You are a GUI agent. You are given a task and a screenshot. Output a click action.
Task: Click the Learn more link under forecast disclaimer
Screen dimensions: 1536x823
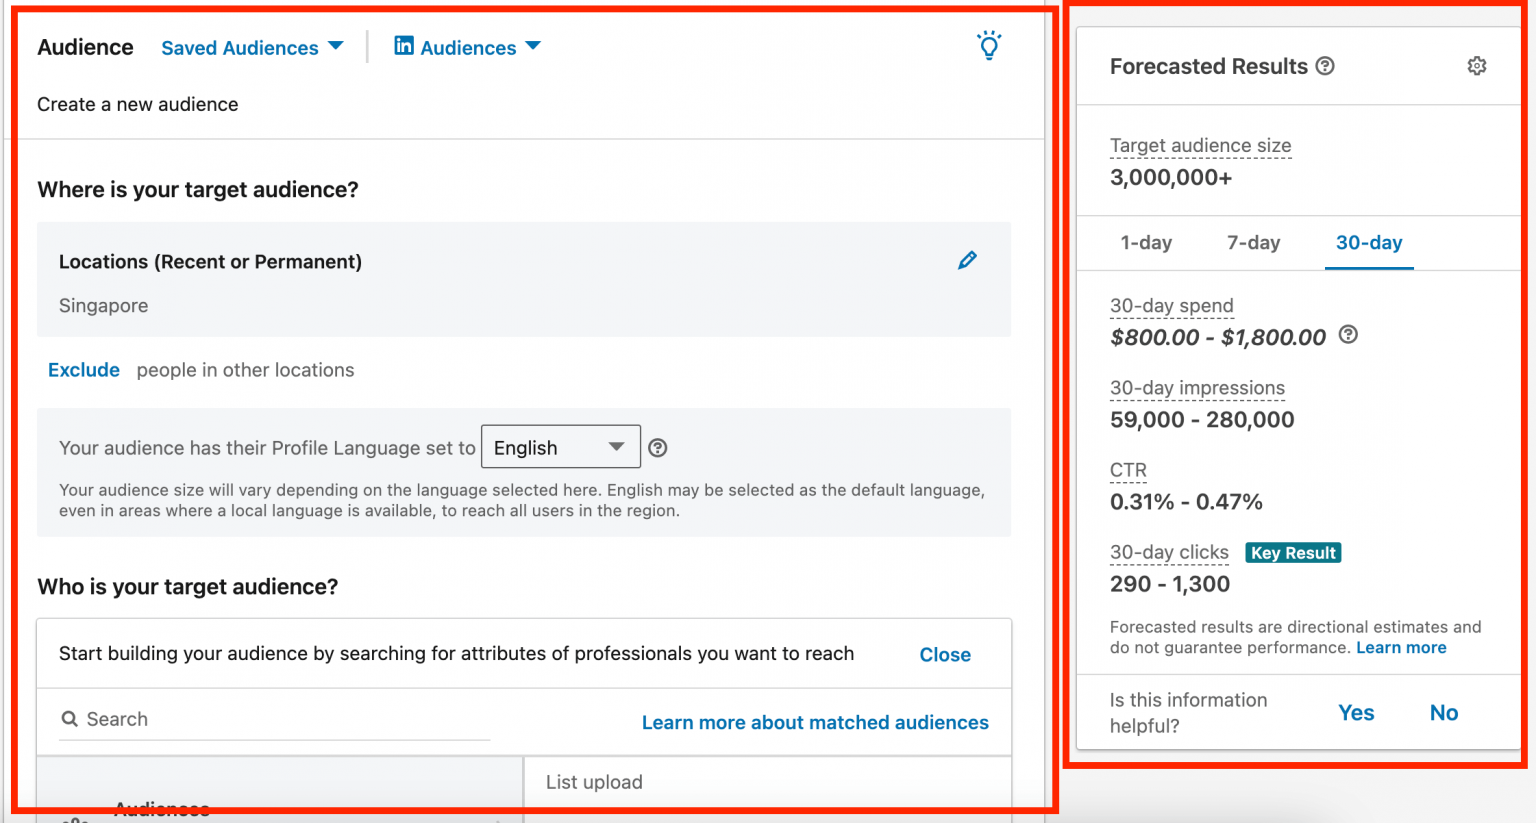[x=1401, y=647]
